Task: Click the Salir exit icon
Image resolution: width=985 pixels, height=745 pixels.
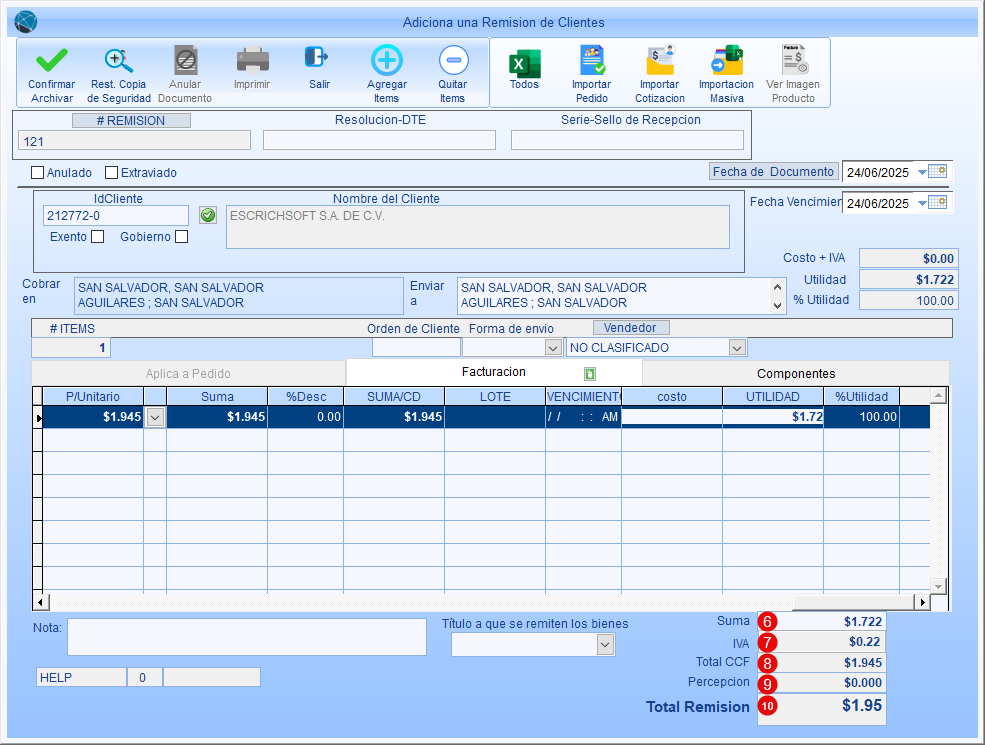Action: pyautogui.click(x=318, y=59)
